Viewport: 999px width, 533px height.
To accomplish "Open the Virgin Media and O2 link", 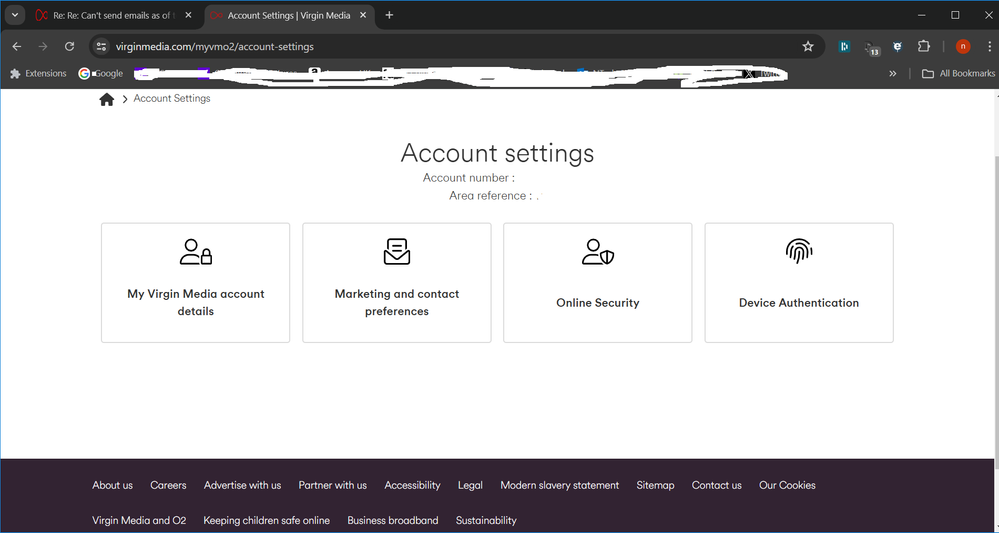I will (x=139, y=520).
